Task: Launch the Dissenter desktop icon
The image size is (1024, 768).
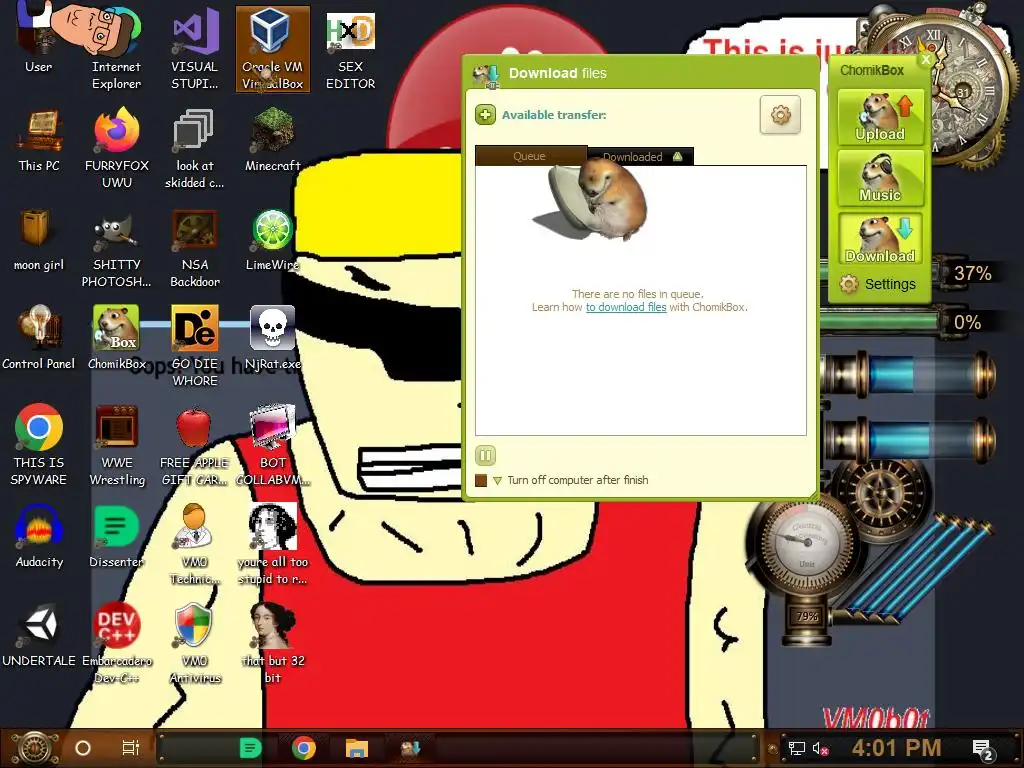Action: (116, 537)
